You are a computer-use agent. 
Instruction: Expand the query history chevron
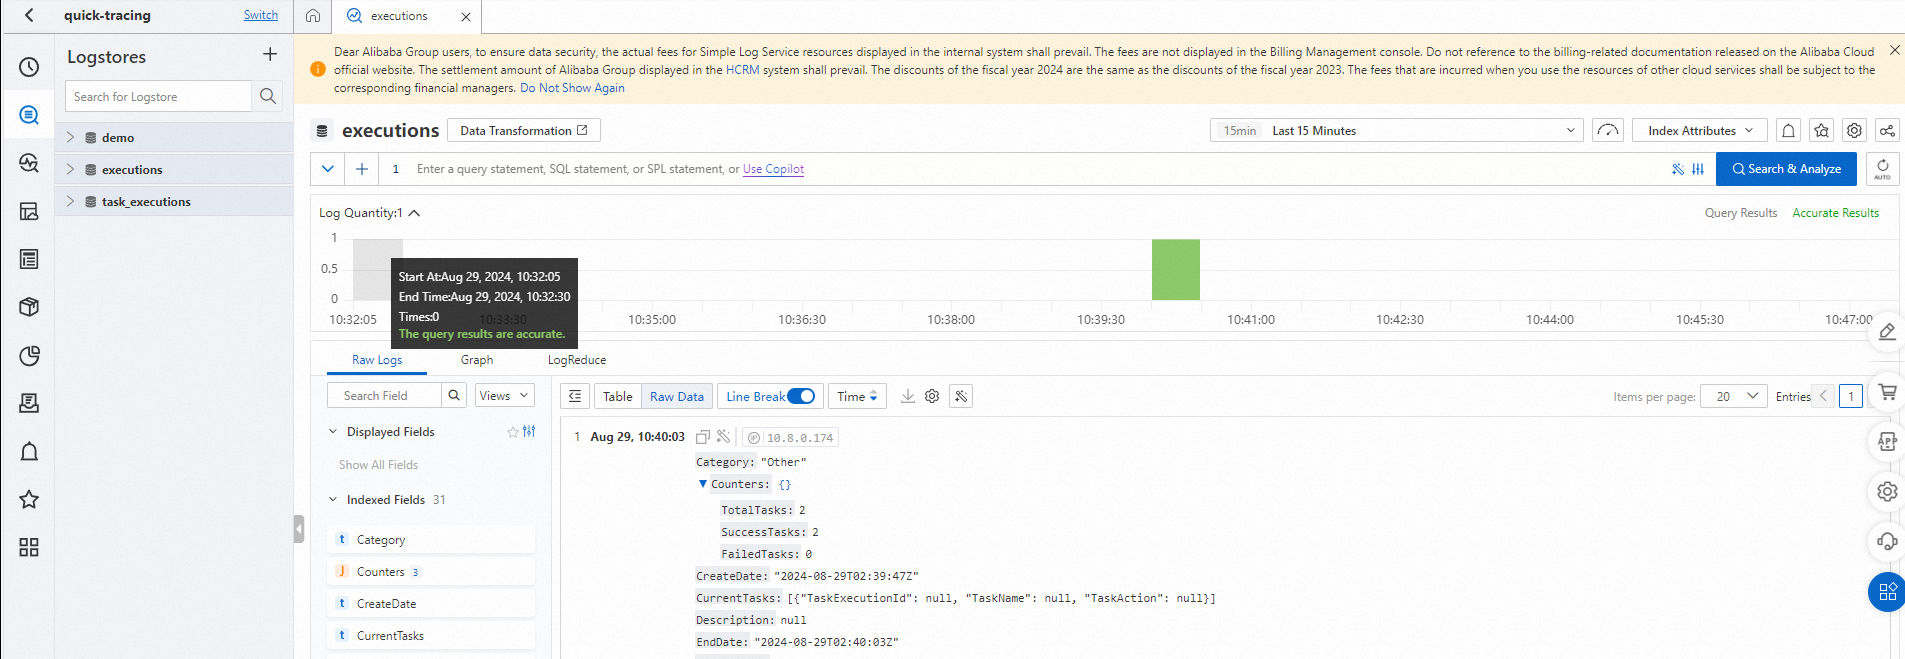328,169
